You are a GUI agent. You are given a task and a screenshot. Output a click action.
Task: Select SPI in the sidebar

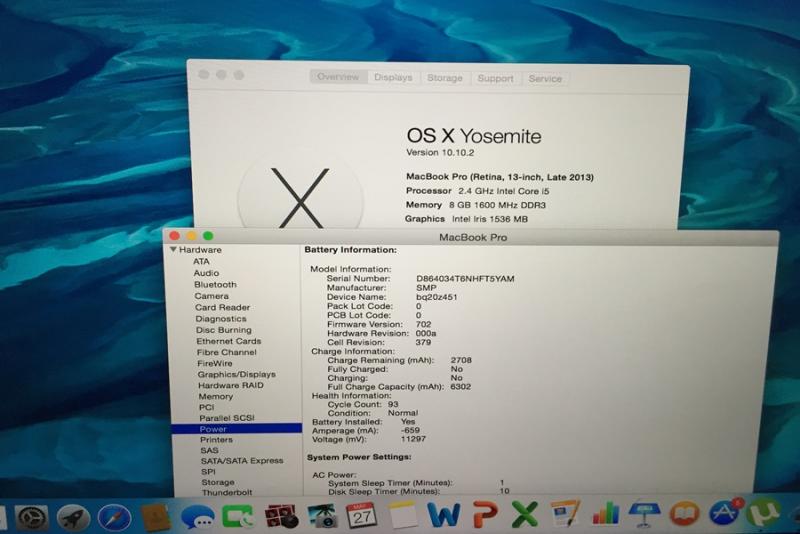208,472
